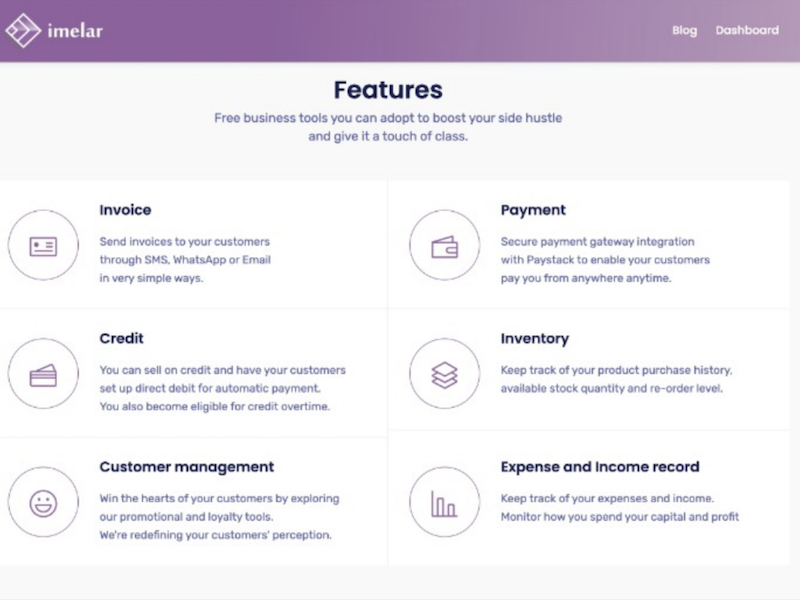Click the imelar brand name text
Image resolution: width=800 pixels, height=600 pixels.
coord(75,31)
